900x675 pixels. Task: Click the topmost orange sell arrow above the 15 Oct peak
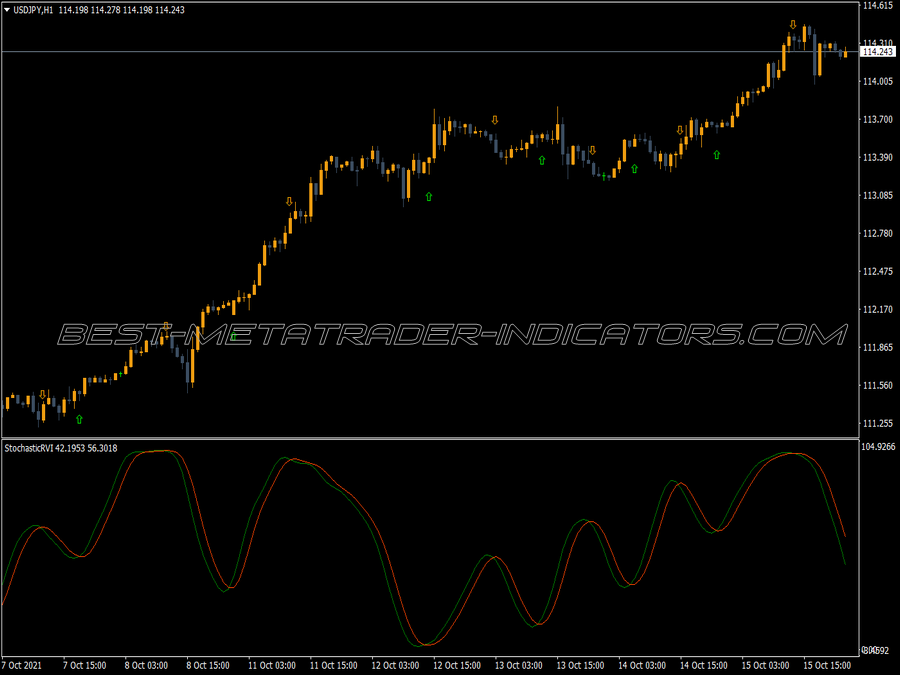point(793,25)
